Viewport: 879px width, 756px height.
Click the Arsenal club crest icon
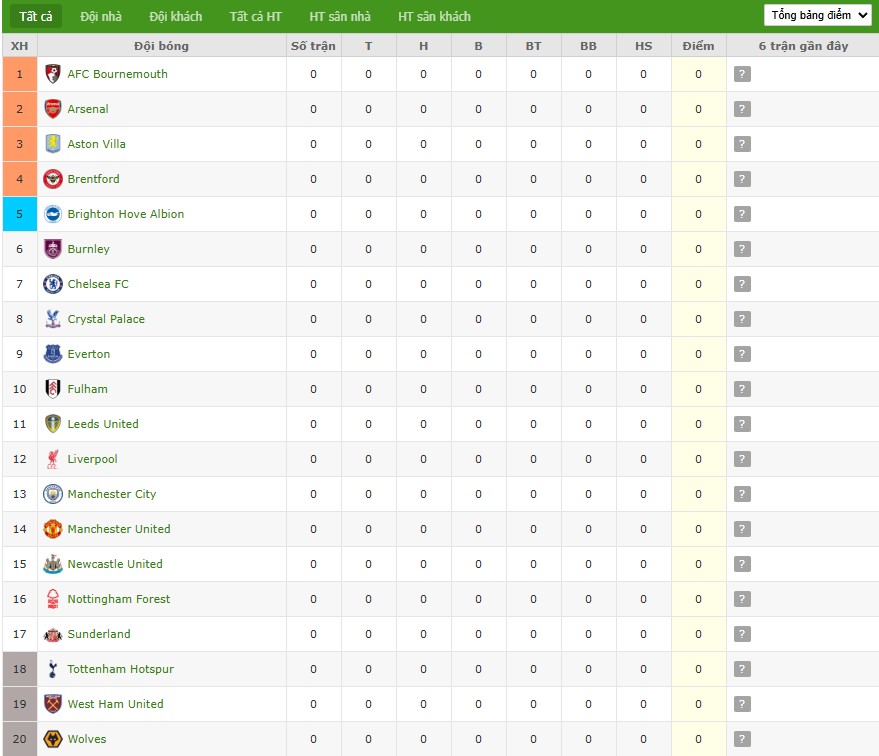click(53, 109)
